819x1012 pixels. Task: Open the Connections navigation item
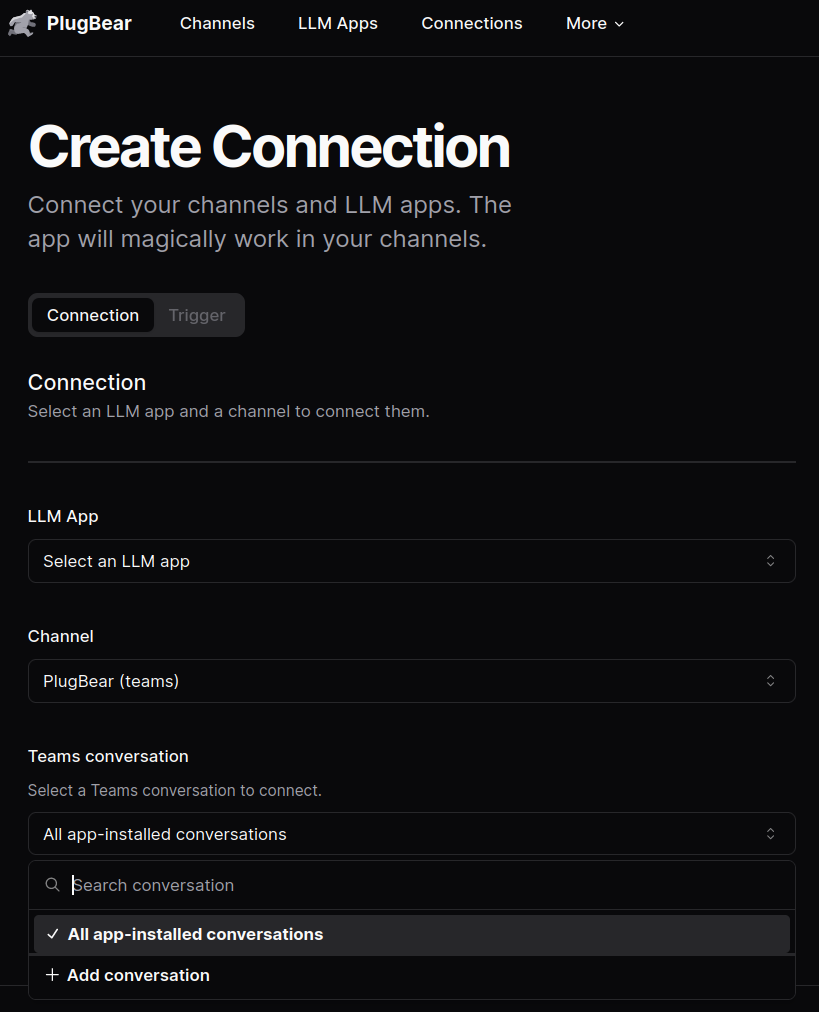pos(472,23)
